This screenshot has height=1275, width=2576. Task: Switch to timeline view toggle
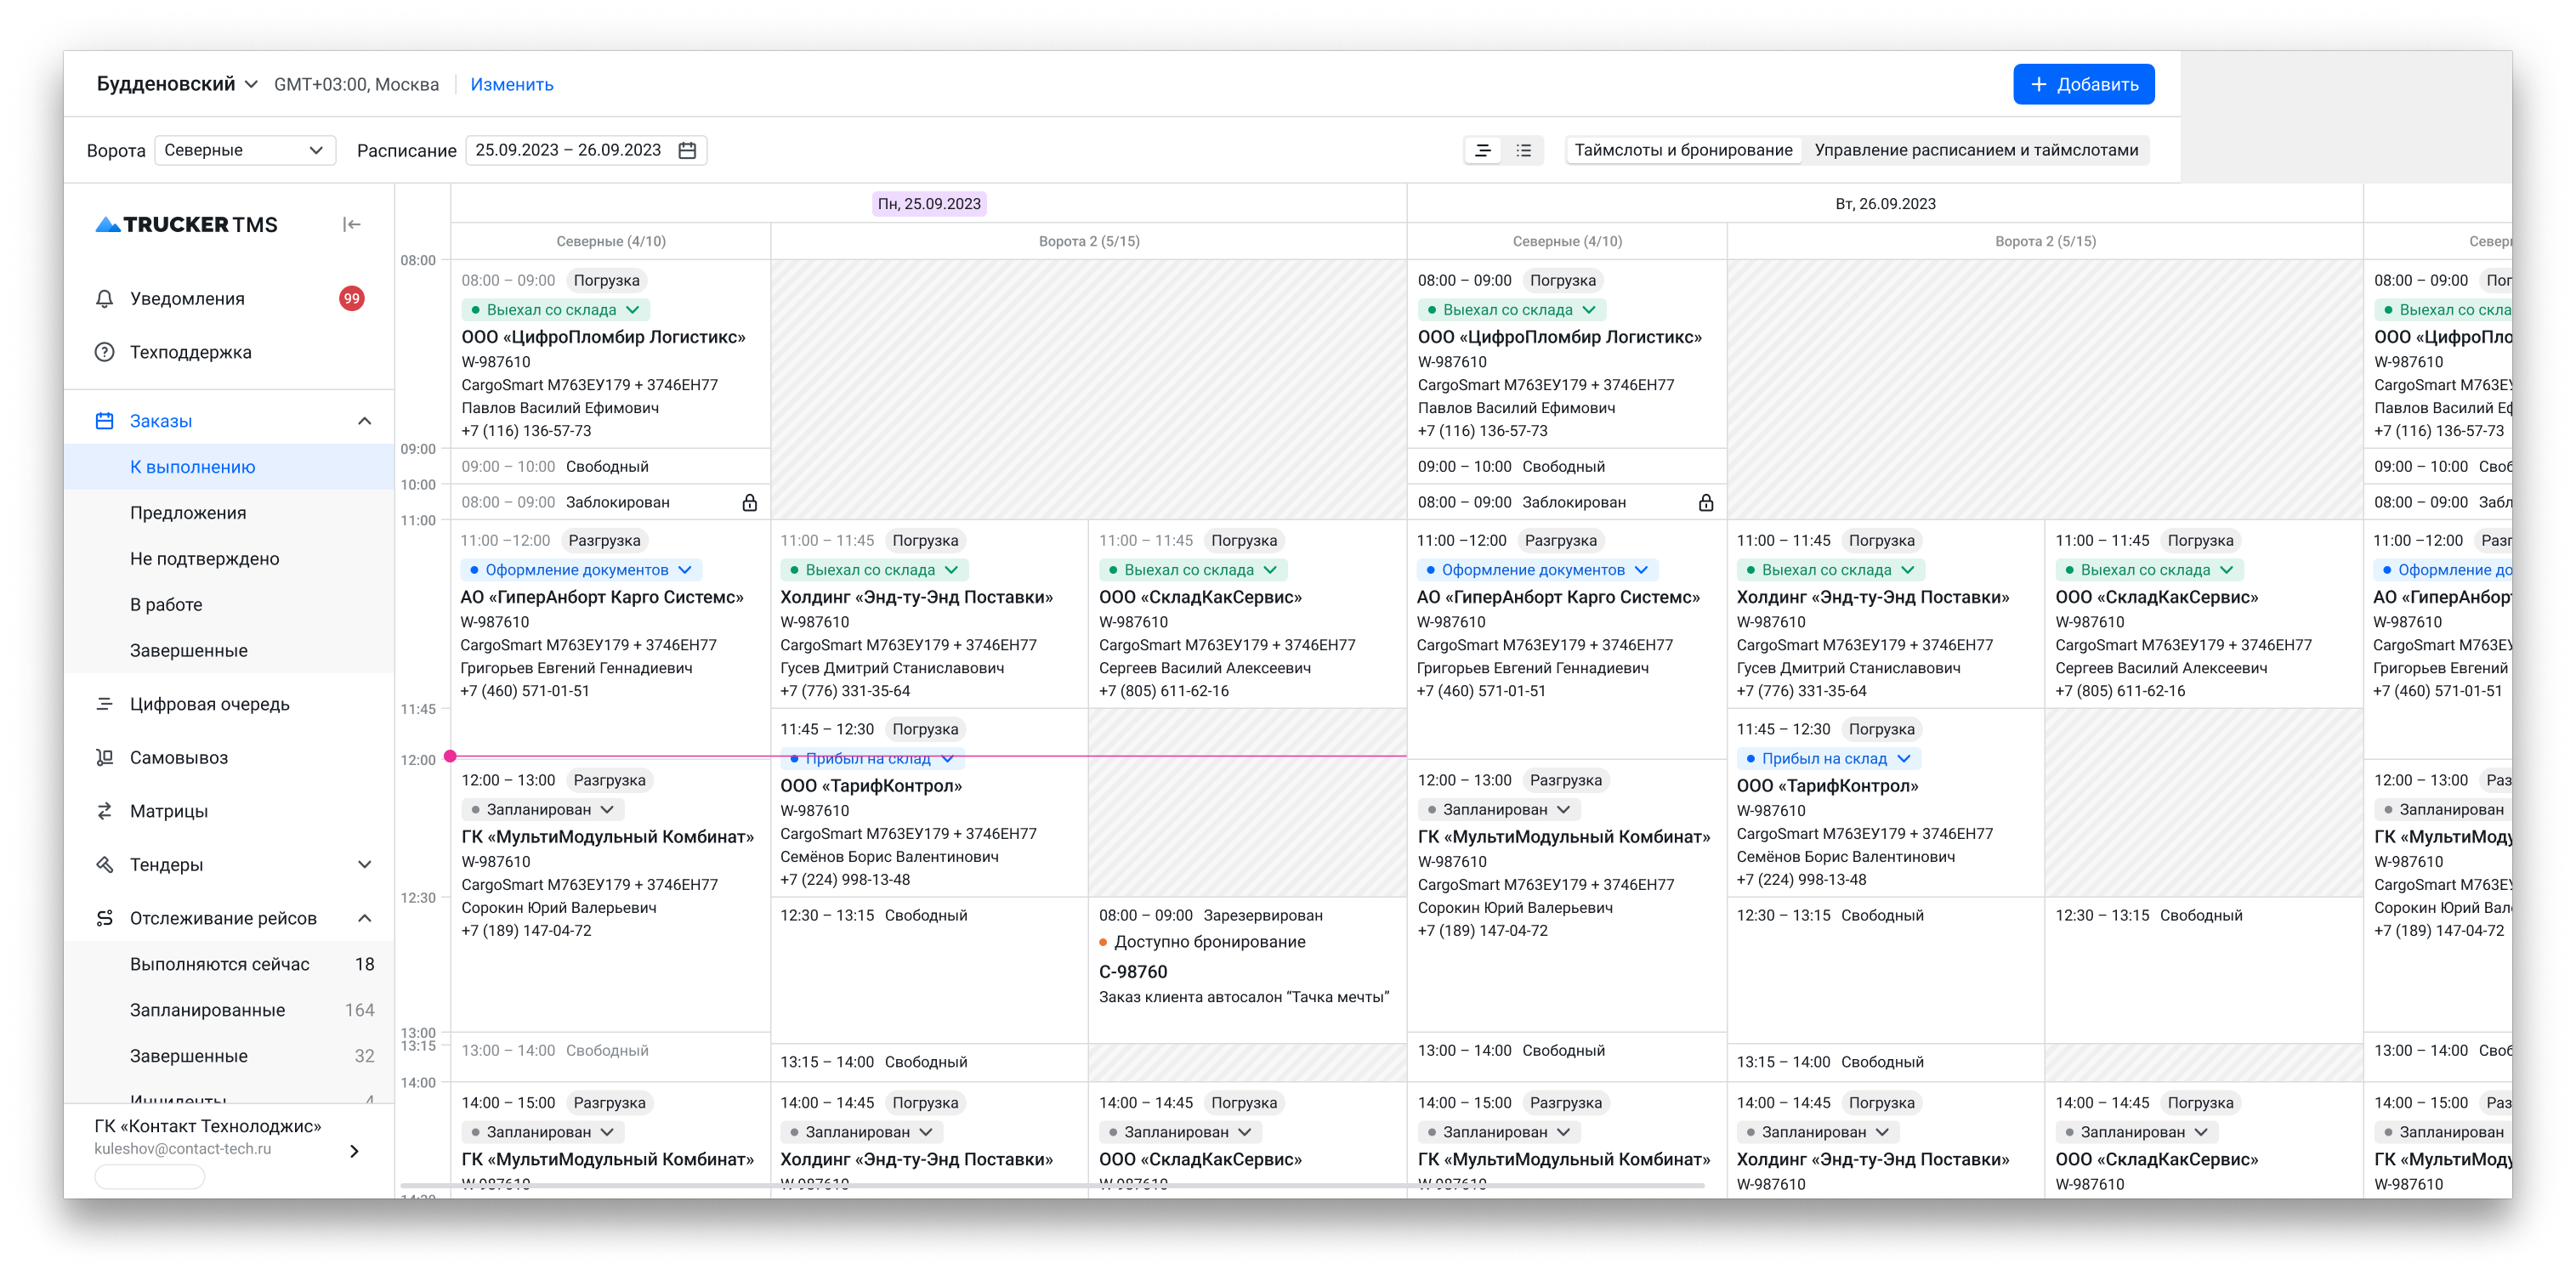[x=1483, y=150]
